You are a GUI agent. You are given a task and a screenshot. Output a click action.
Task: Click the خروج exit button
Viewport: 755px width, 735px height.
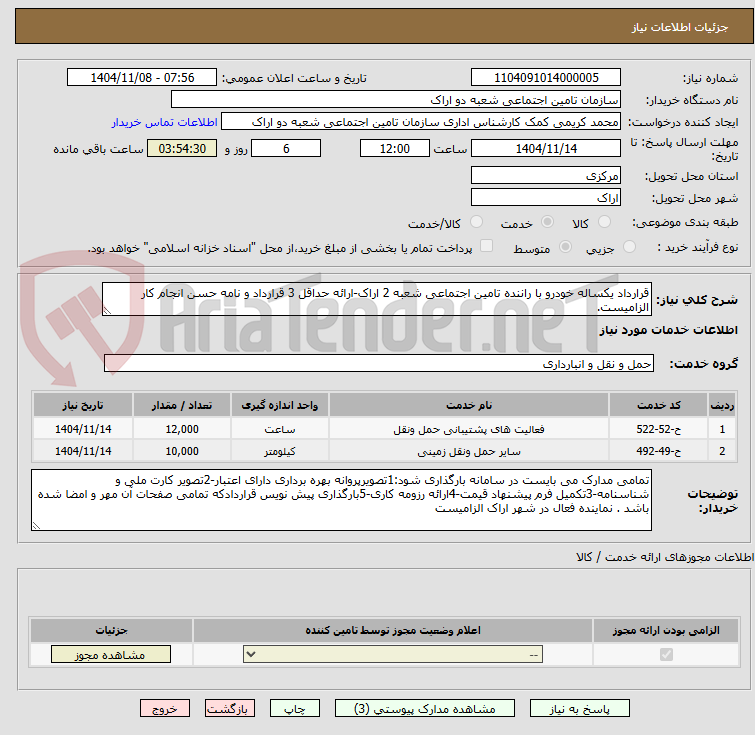click(165, 709)
